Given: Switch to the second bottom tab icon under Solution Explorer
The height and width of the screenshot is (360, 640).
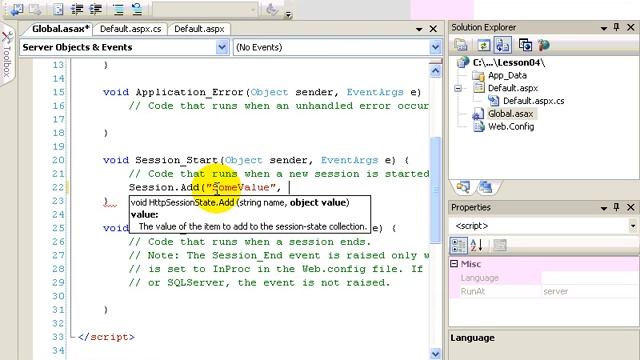Looking at the screenshot, I should click(485, 187).
